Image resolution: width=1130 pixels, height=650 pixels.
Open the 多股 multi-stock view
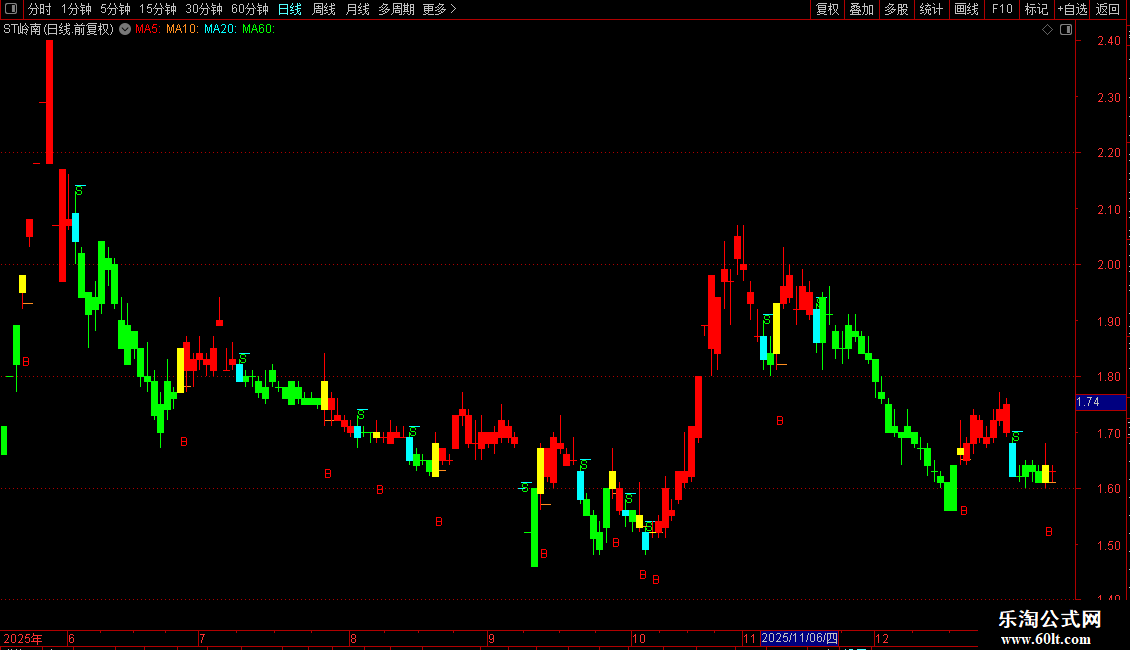click(x=896, y=9)
